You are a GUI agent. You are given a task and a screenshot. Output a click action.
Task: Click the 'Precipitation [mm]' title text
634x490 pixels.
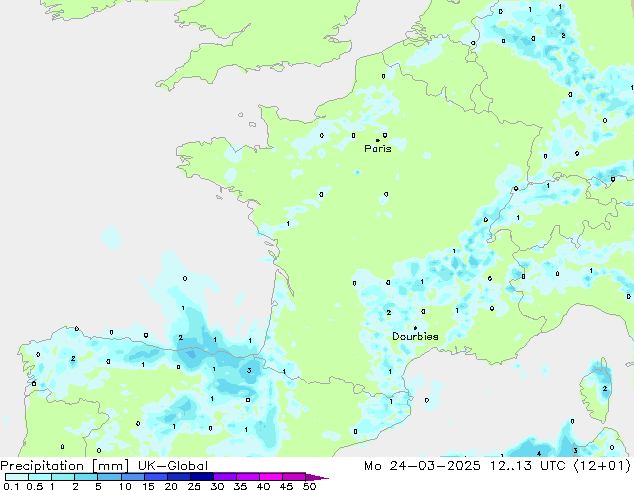(65, 466)
